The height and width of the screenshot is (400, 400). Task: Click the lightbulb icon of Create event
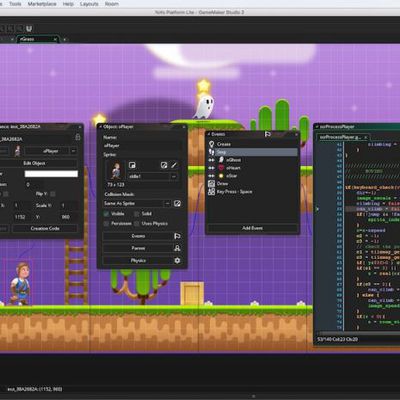coord(211,144)
